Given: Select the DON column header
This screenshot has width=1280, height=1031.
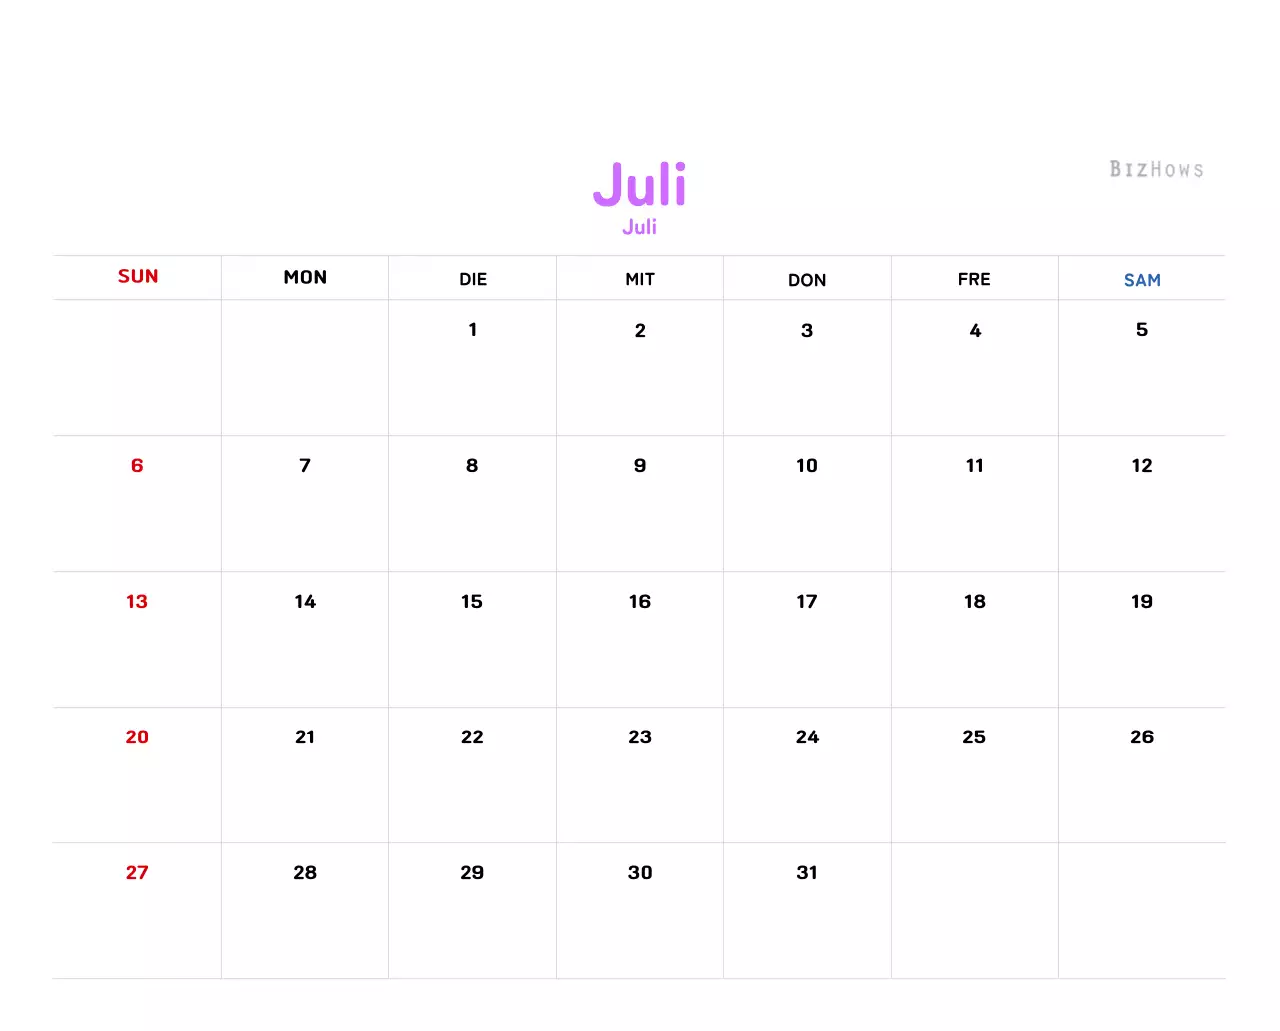Looking at the screenshot, I should pyautogui.click(x=807, y=280).
